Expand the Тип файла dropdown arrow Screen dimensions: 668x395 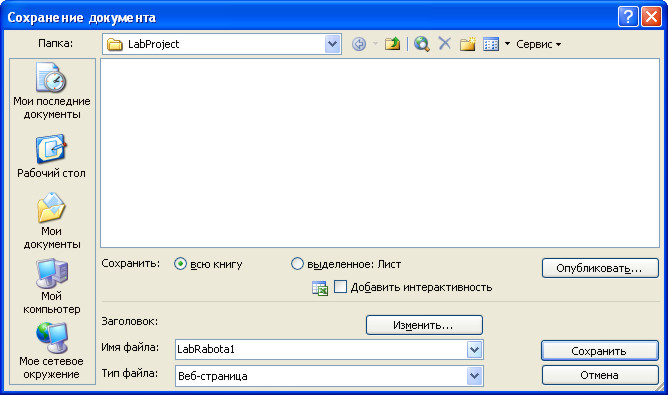(x=475, y=376)
